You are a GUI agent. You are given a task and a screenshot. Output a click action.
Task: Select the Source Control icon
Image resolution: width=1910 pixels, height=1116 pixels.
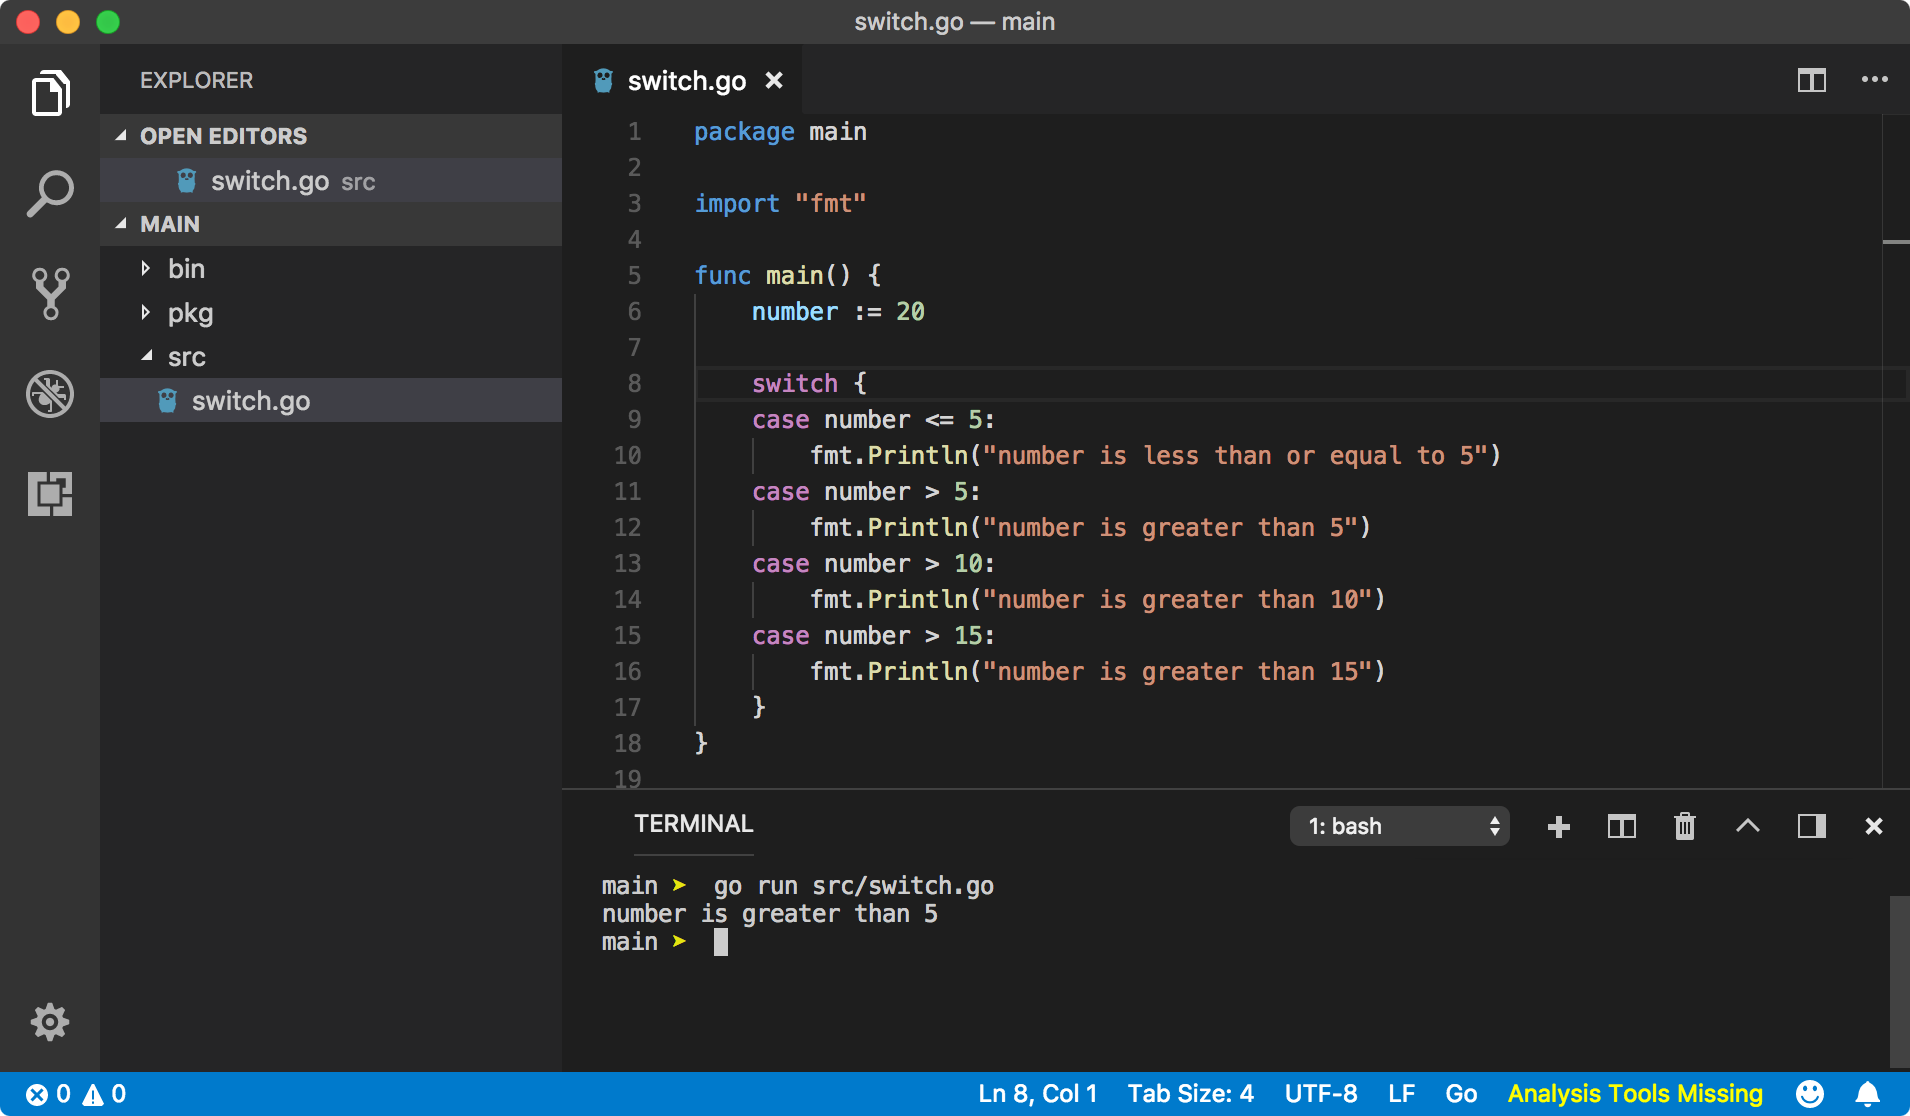tap(50, 292)
